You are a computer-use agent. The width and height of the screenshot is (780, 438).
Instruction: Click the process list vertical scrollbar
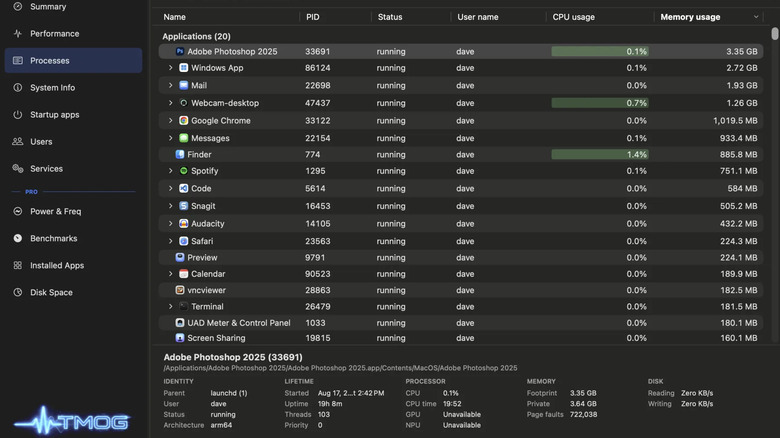click(775, 34)
